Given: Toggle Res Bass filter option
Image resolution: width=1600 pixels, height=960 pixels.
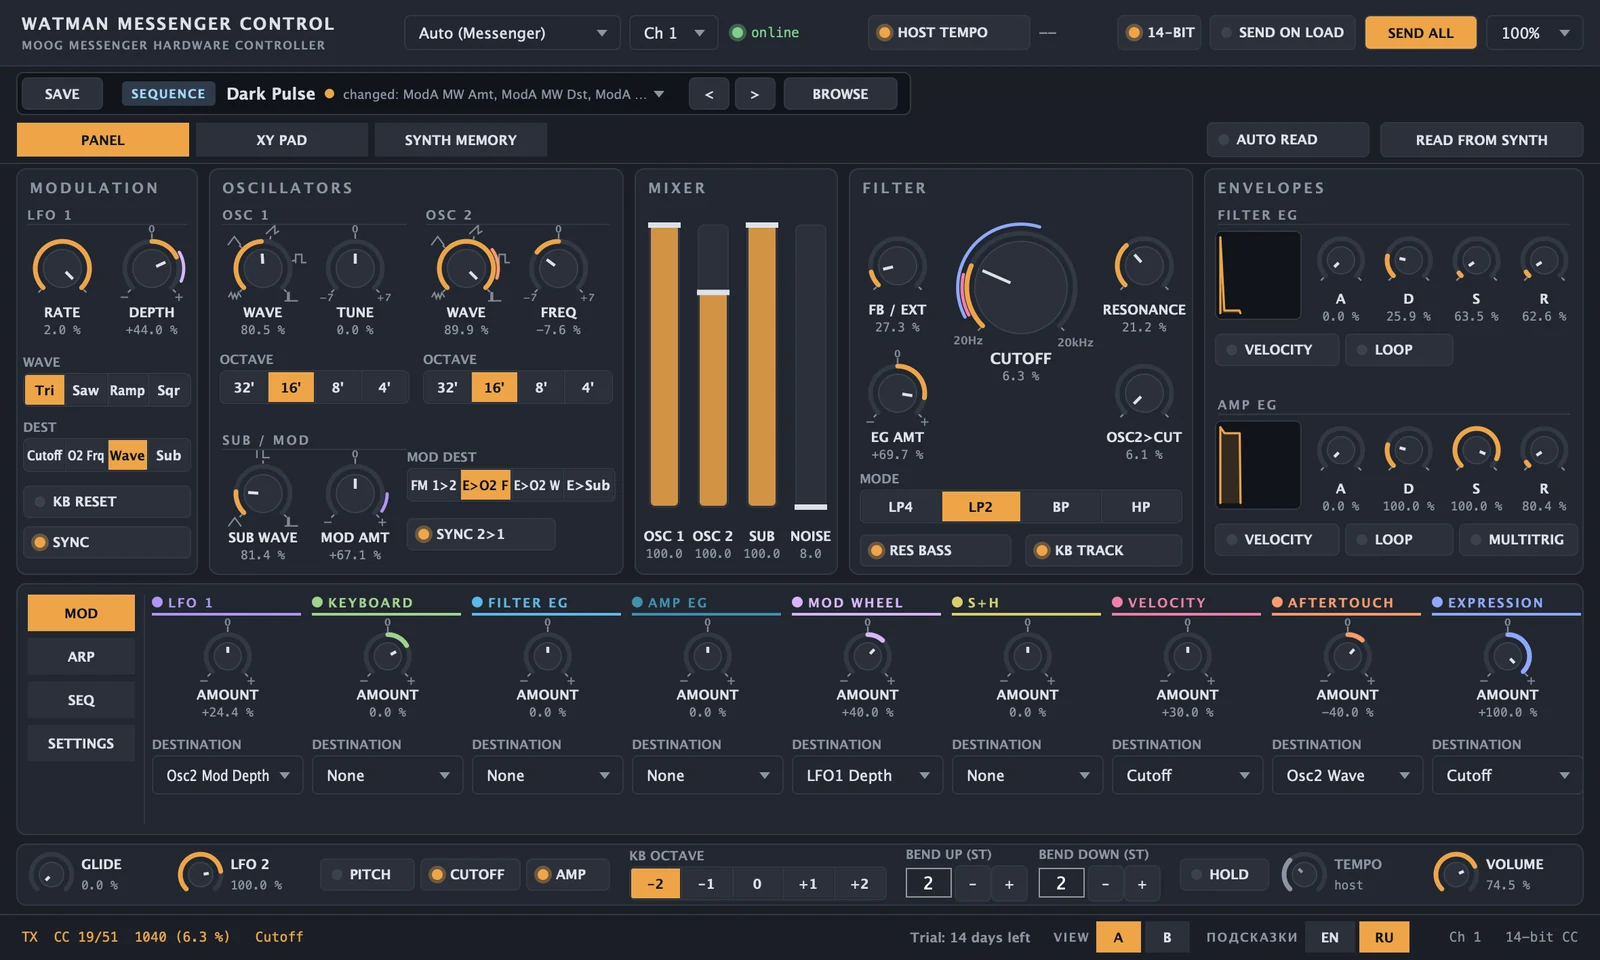Looking at the screenshot, I should click(935, 550).
